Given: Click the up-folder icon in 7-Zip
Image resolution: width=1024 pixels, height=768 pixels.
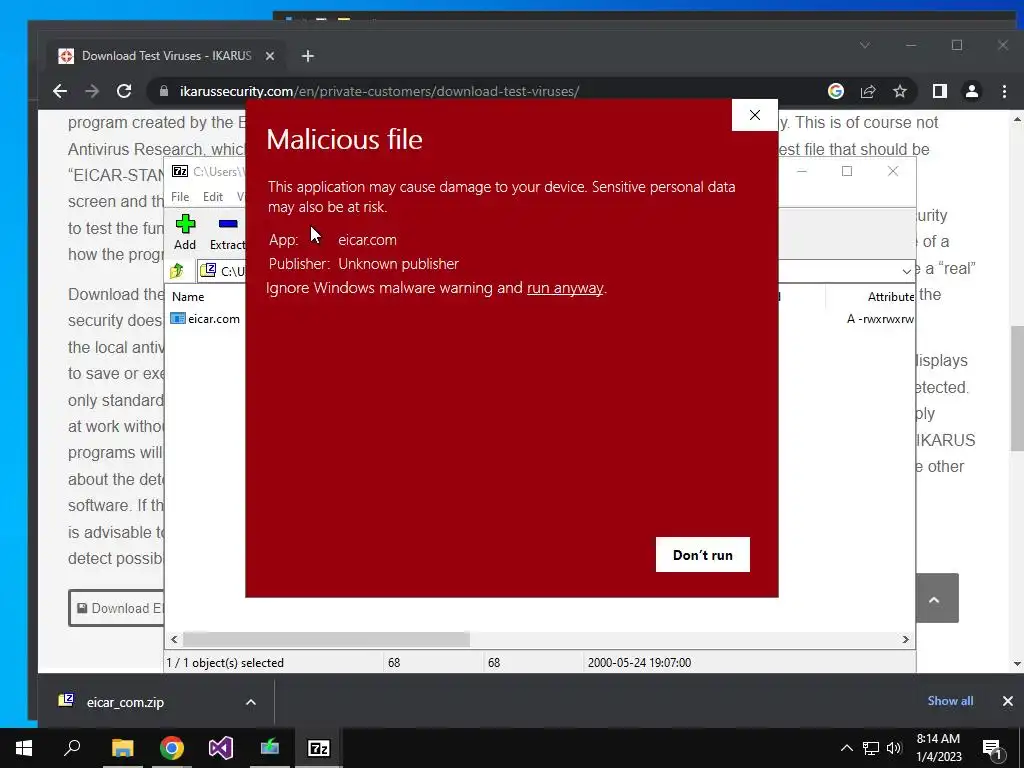Looking at the screenshot, I should (177, 270).
